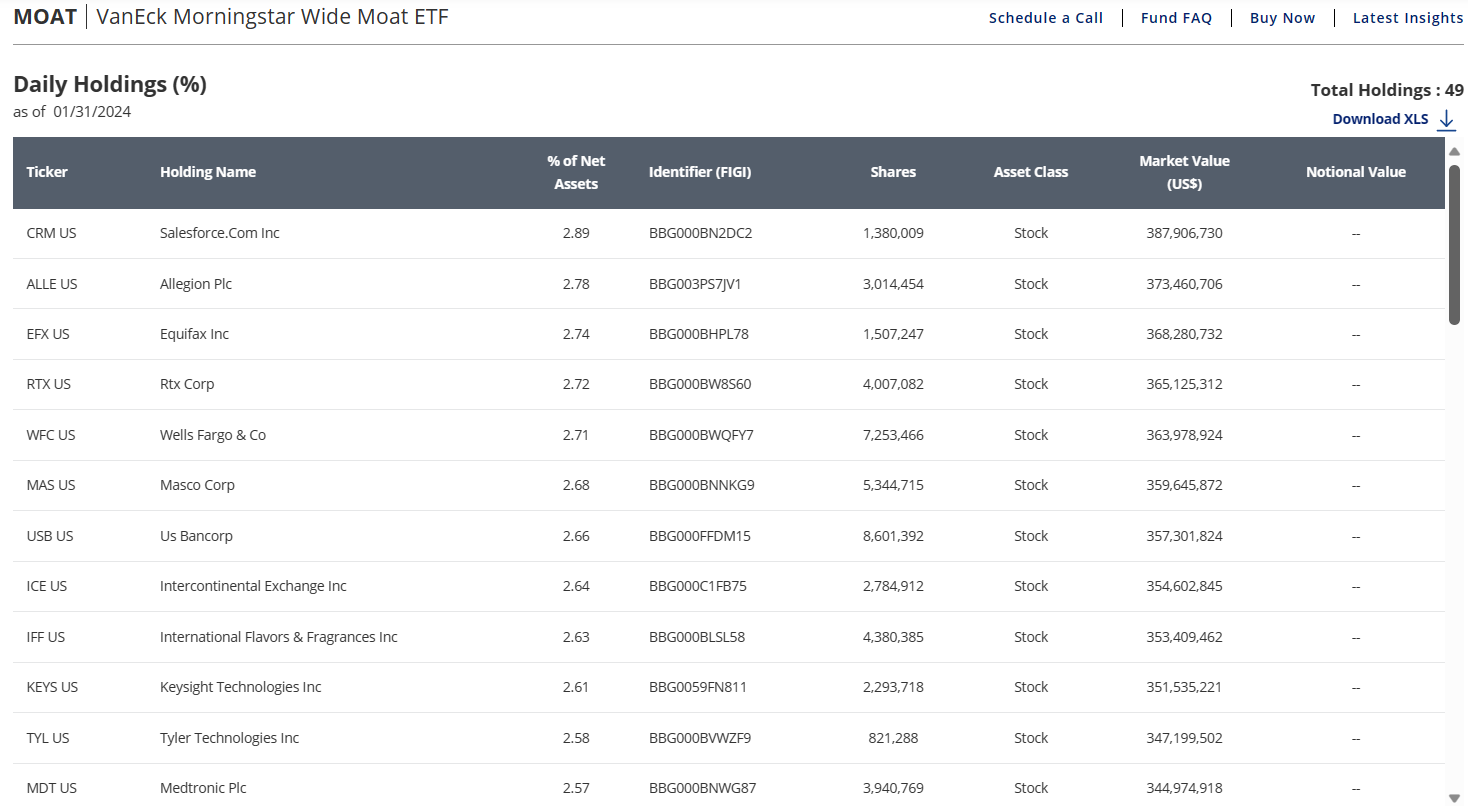Click the Intercontinental Exchange Inc holding name
This screenshot has height=806, width=1468.
tap(253, 586)
